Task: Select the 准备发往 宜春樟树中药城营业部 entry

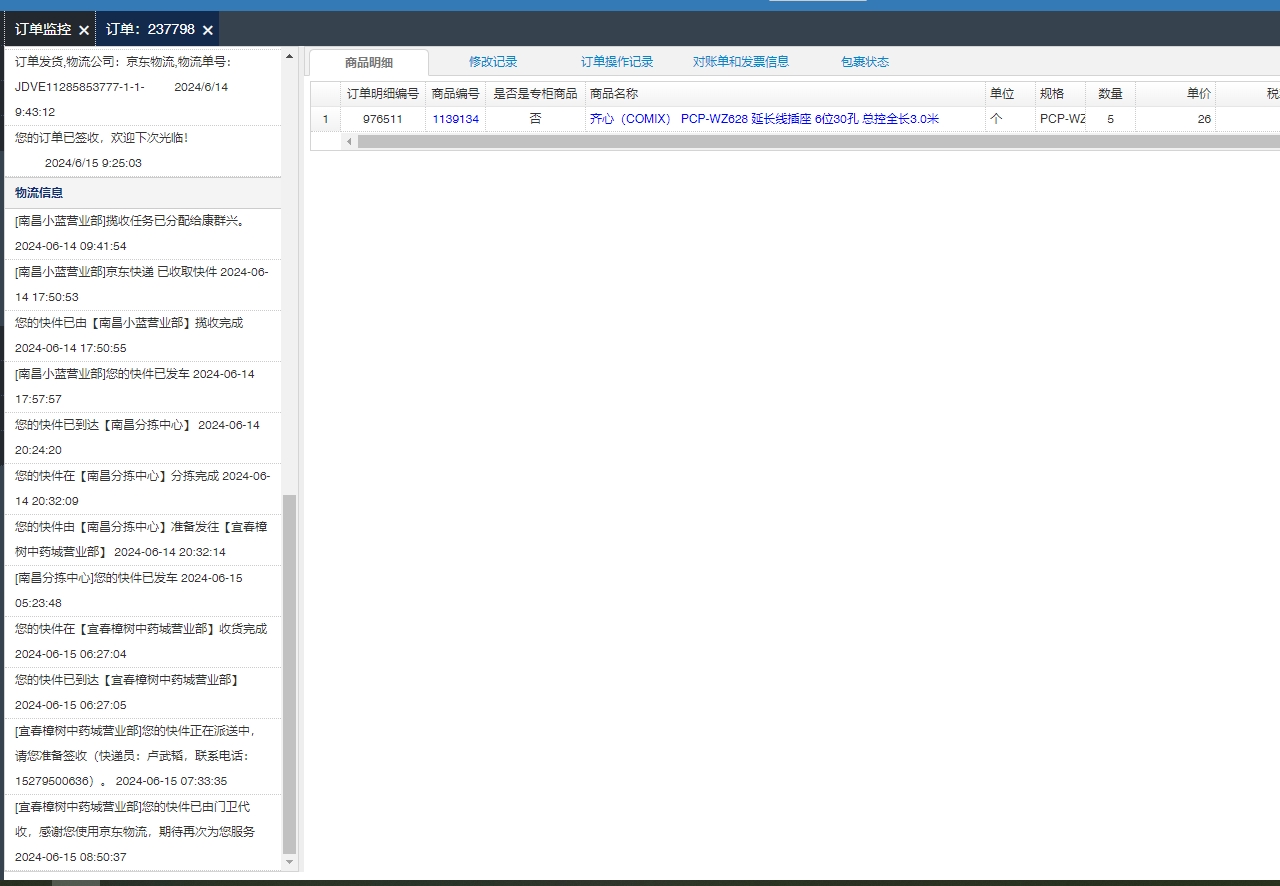Action: tap(141, 539)
